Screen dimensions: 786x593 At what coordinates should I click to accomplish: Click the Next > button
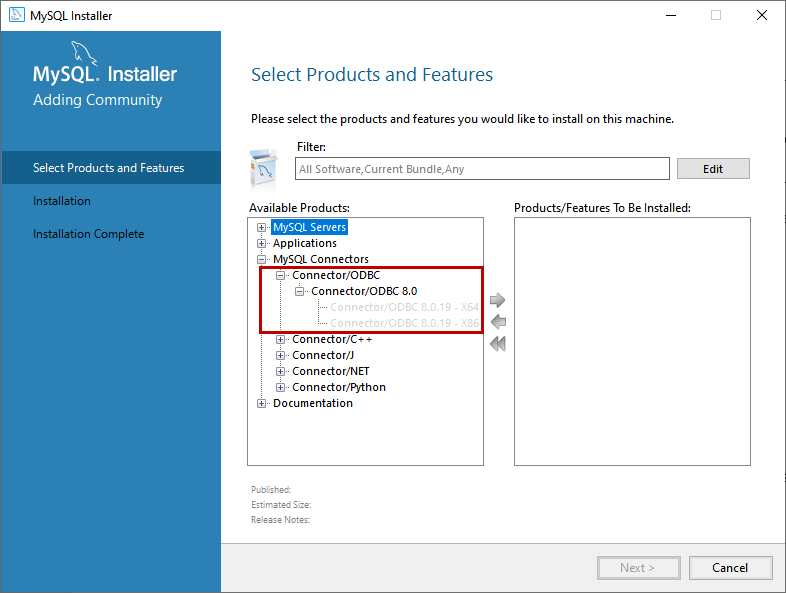[x=638, y=568]
